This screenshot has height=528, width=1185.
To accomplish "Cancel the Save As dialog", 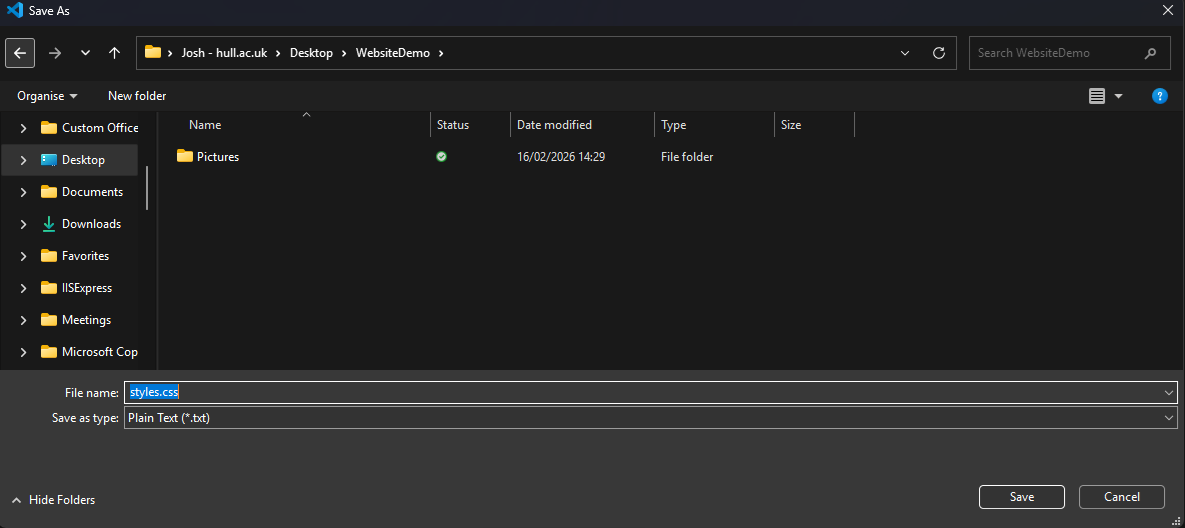I will 1122,497.
